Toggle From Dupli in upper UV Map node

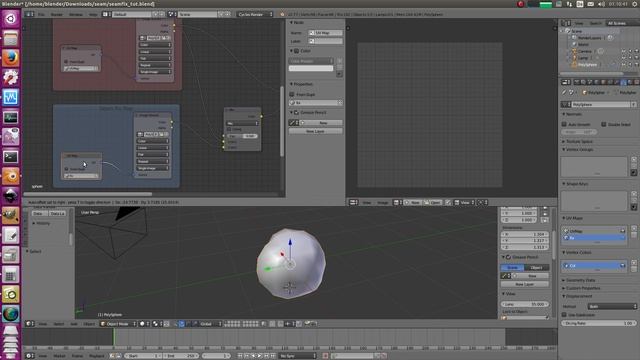[66, 62]
